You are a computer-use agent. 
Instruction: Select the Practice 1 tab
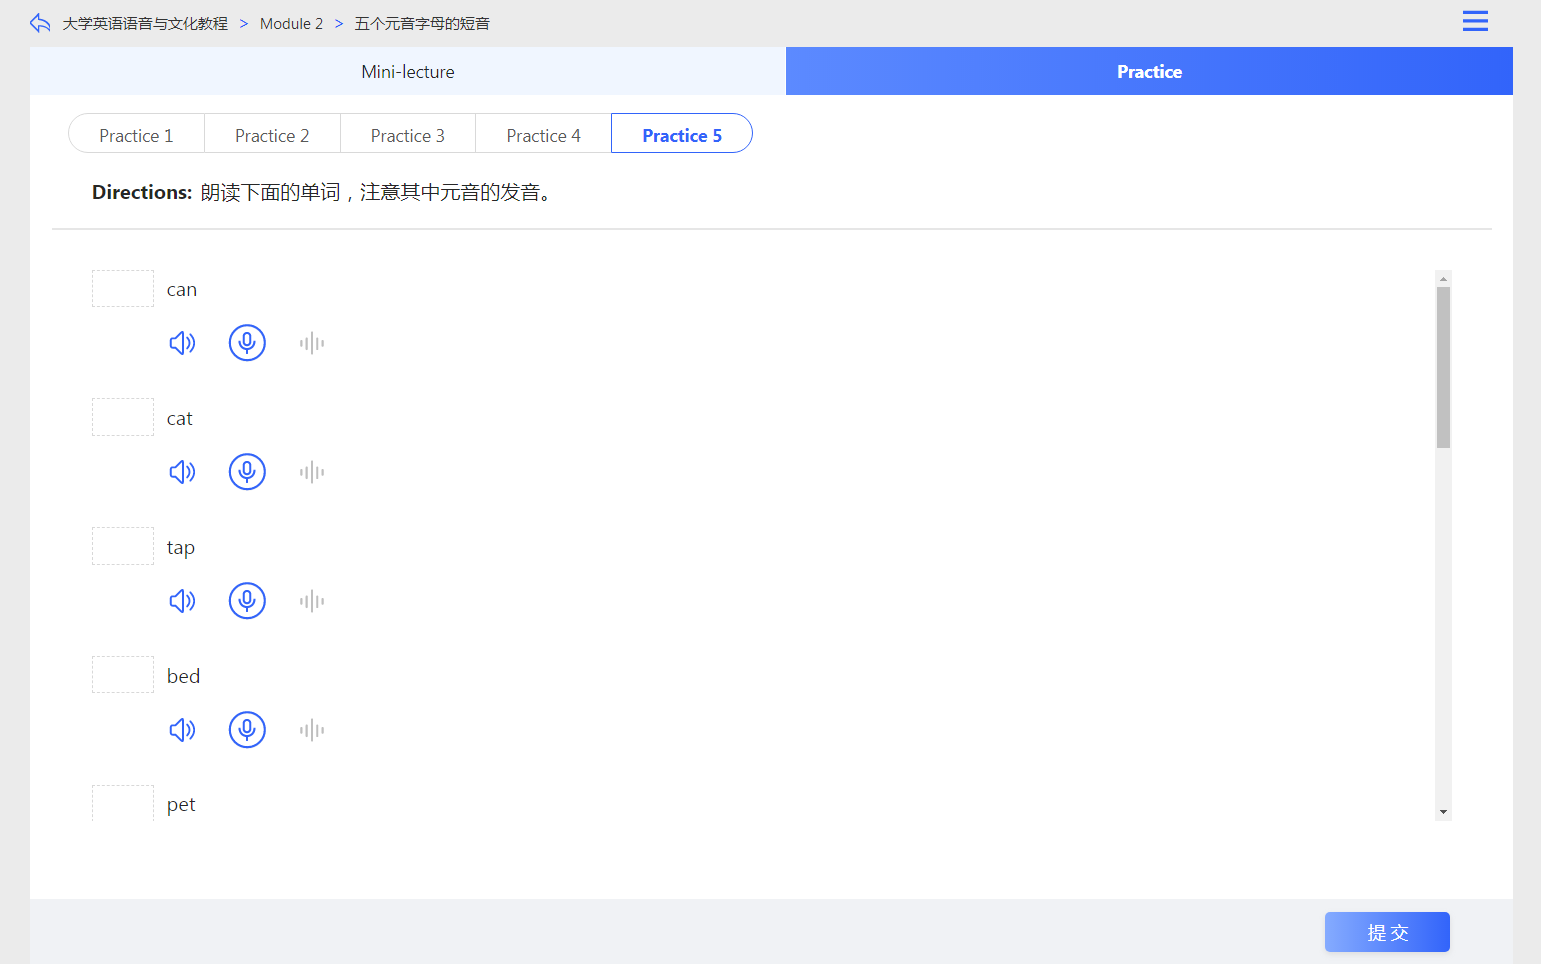pos(136,135)
